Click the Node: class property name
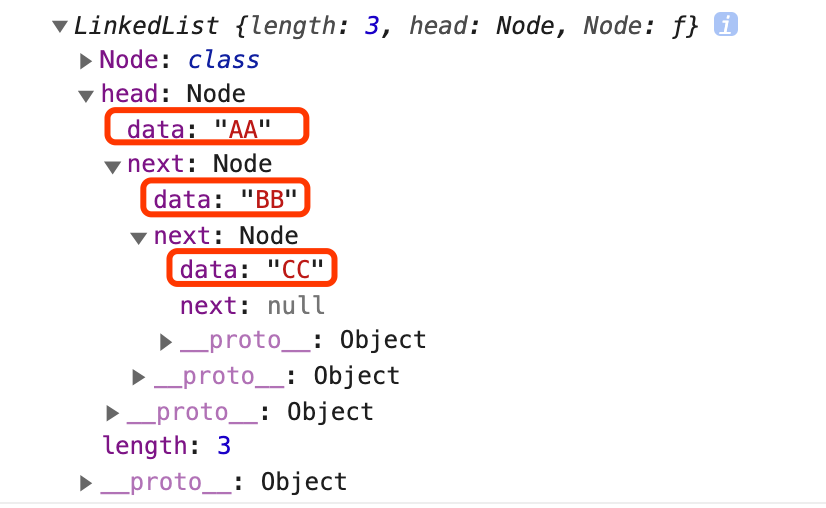The width and height of the screenshot is (826, 508). pos(128,60)
